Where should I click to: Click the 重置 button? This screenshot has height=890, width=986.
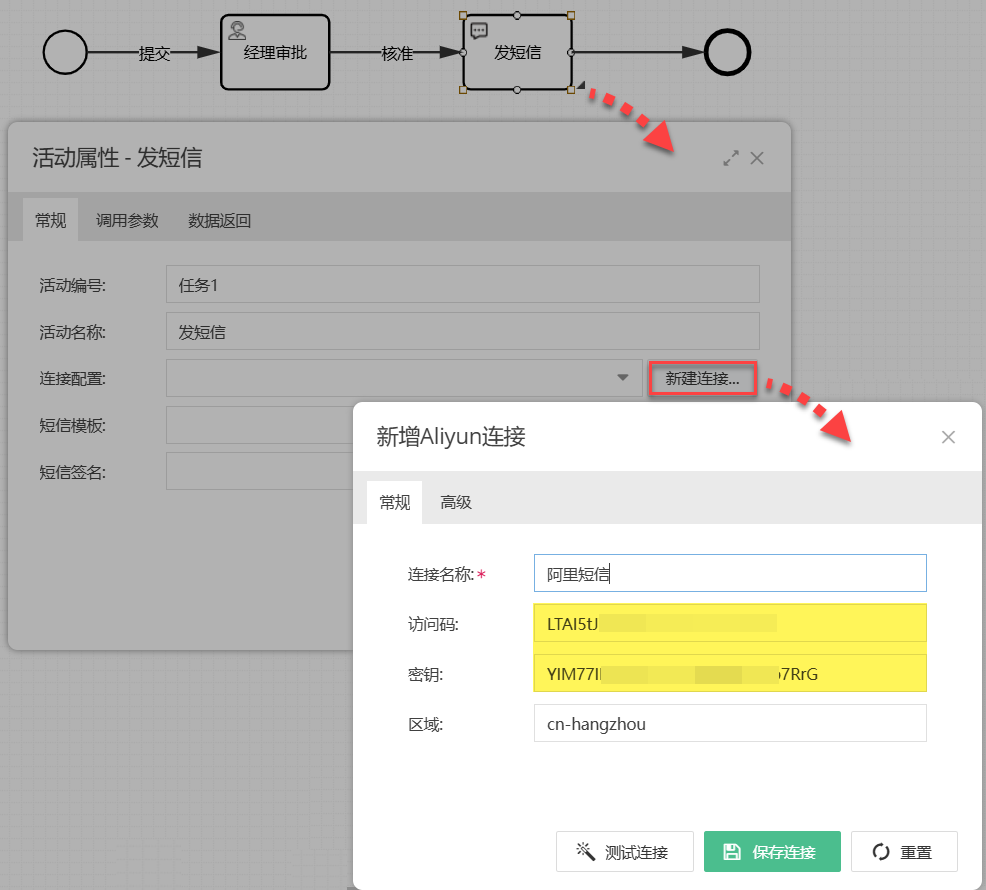(x=904, y=851)
